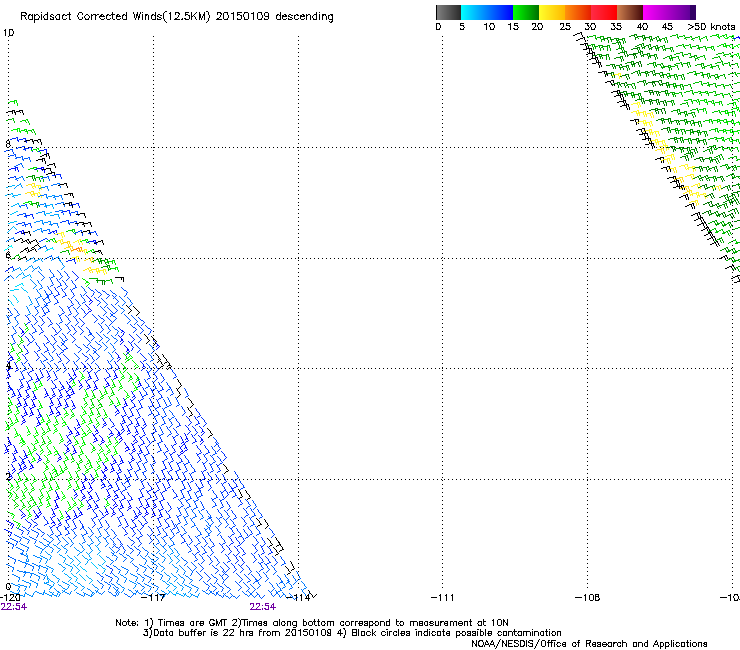The width and height of the screenshot is (740, 650).
Task: Select the brown 35–40 knot color bar segment
Action: pyautogui.click(x=630, y=12)
